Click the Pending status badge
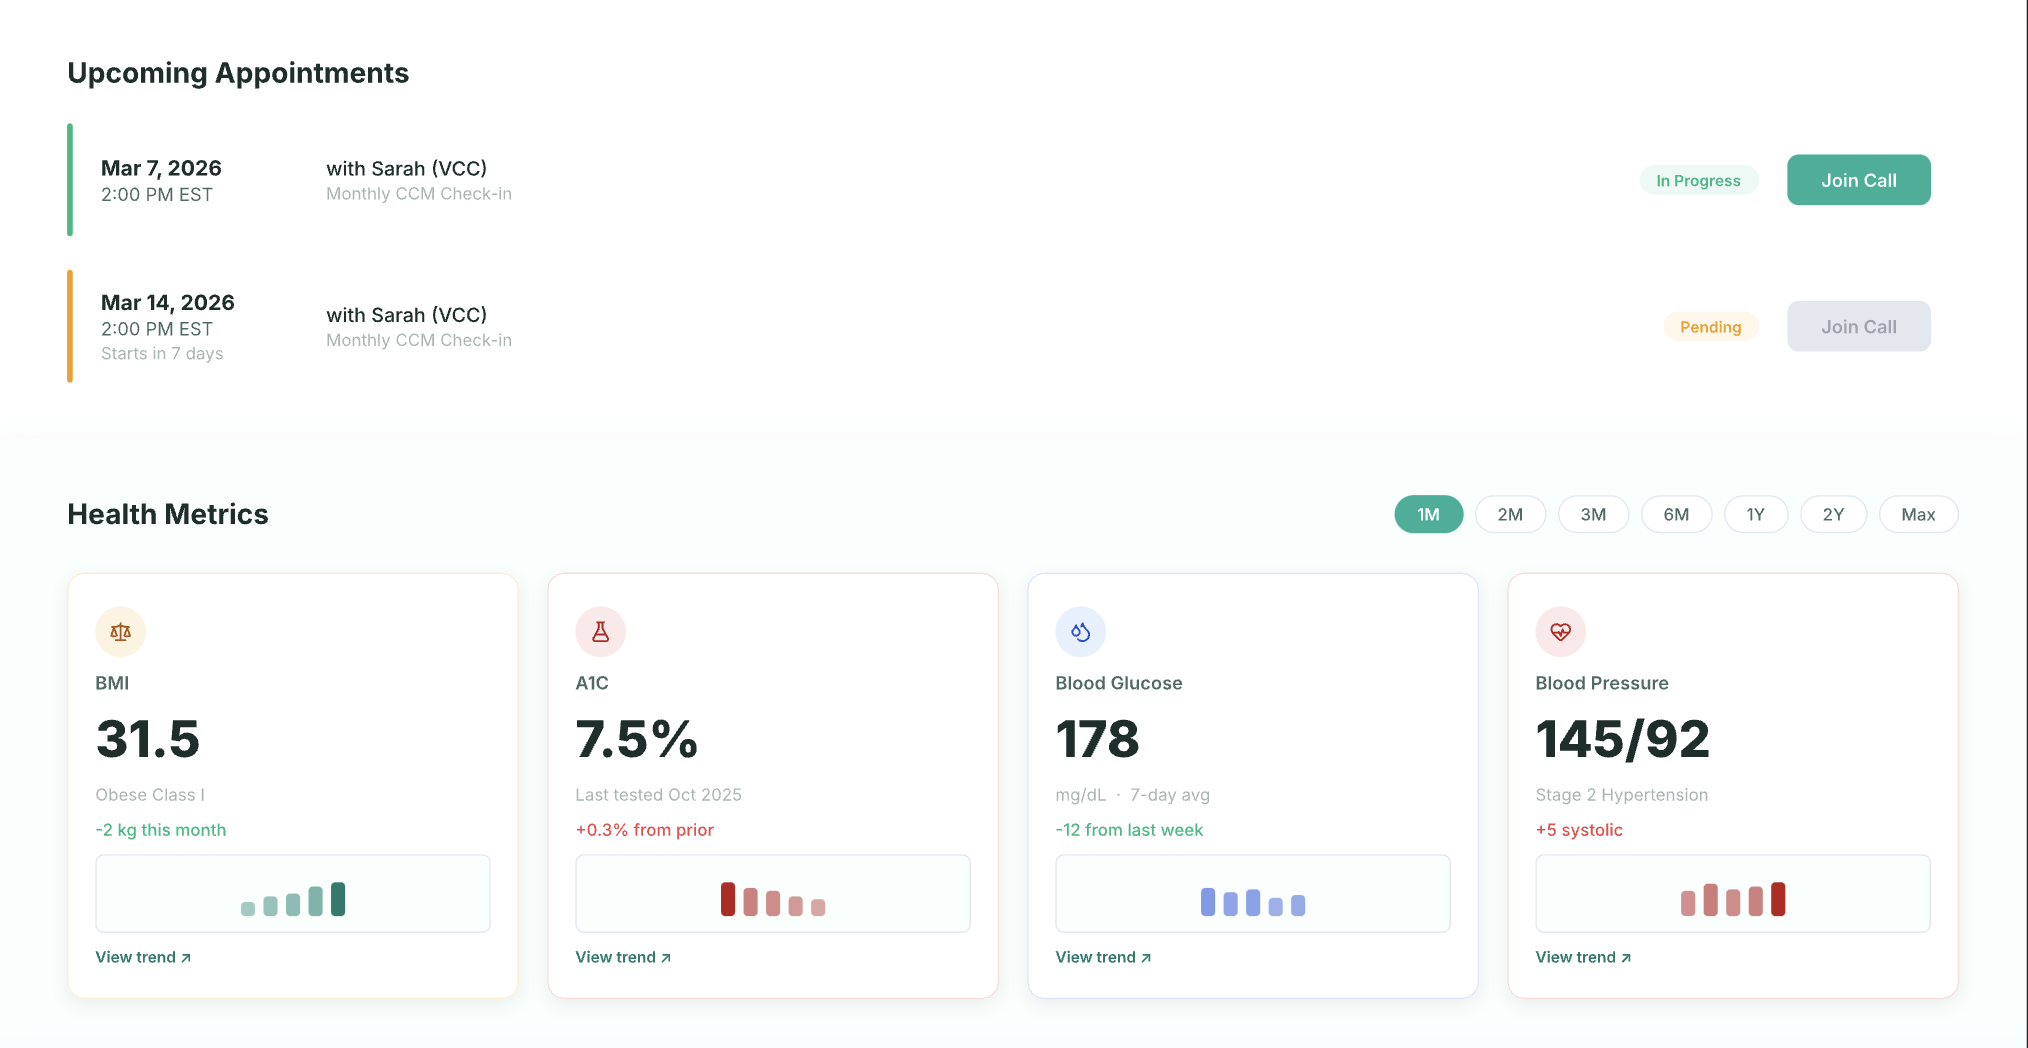2028x1048 pixels. pyautogui.click(x=1711, y=326)
